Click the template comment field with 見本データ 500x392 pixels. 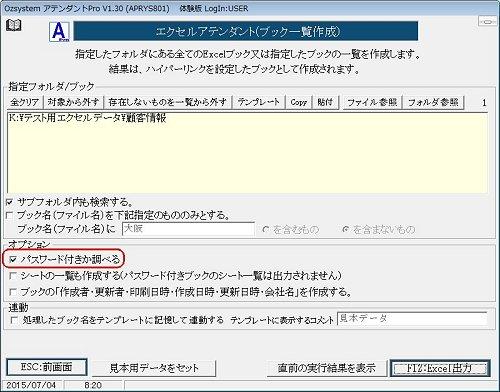[x=412, y=319]
